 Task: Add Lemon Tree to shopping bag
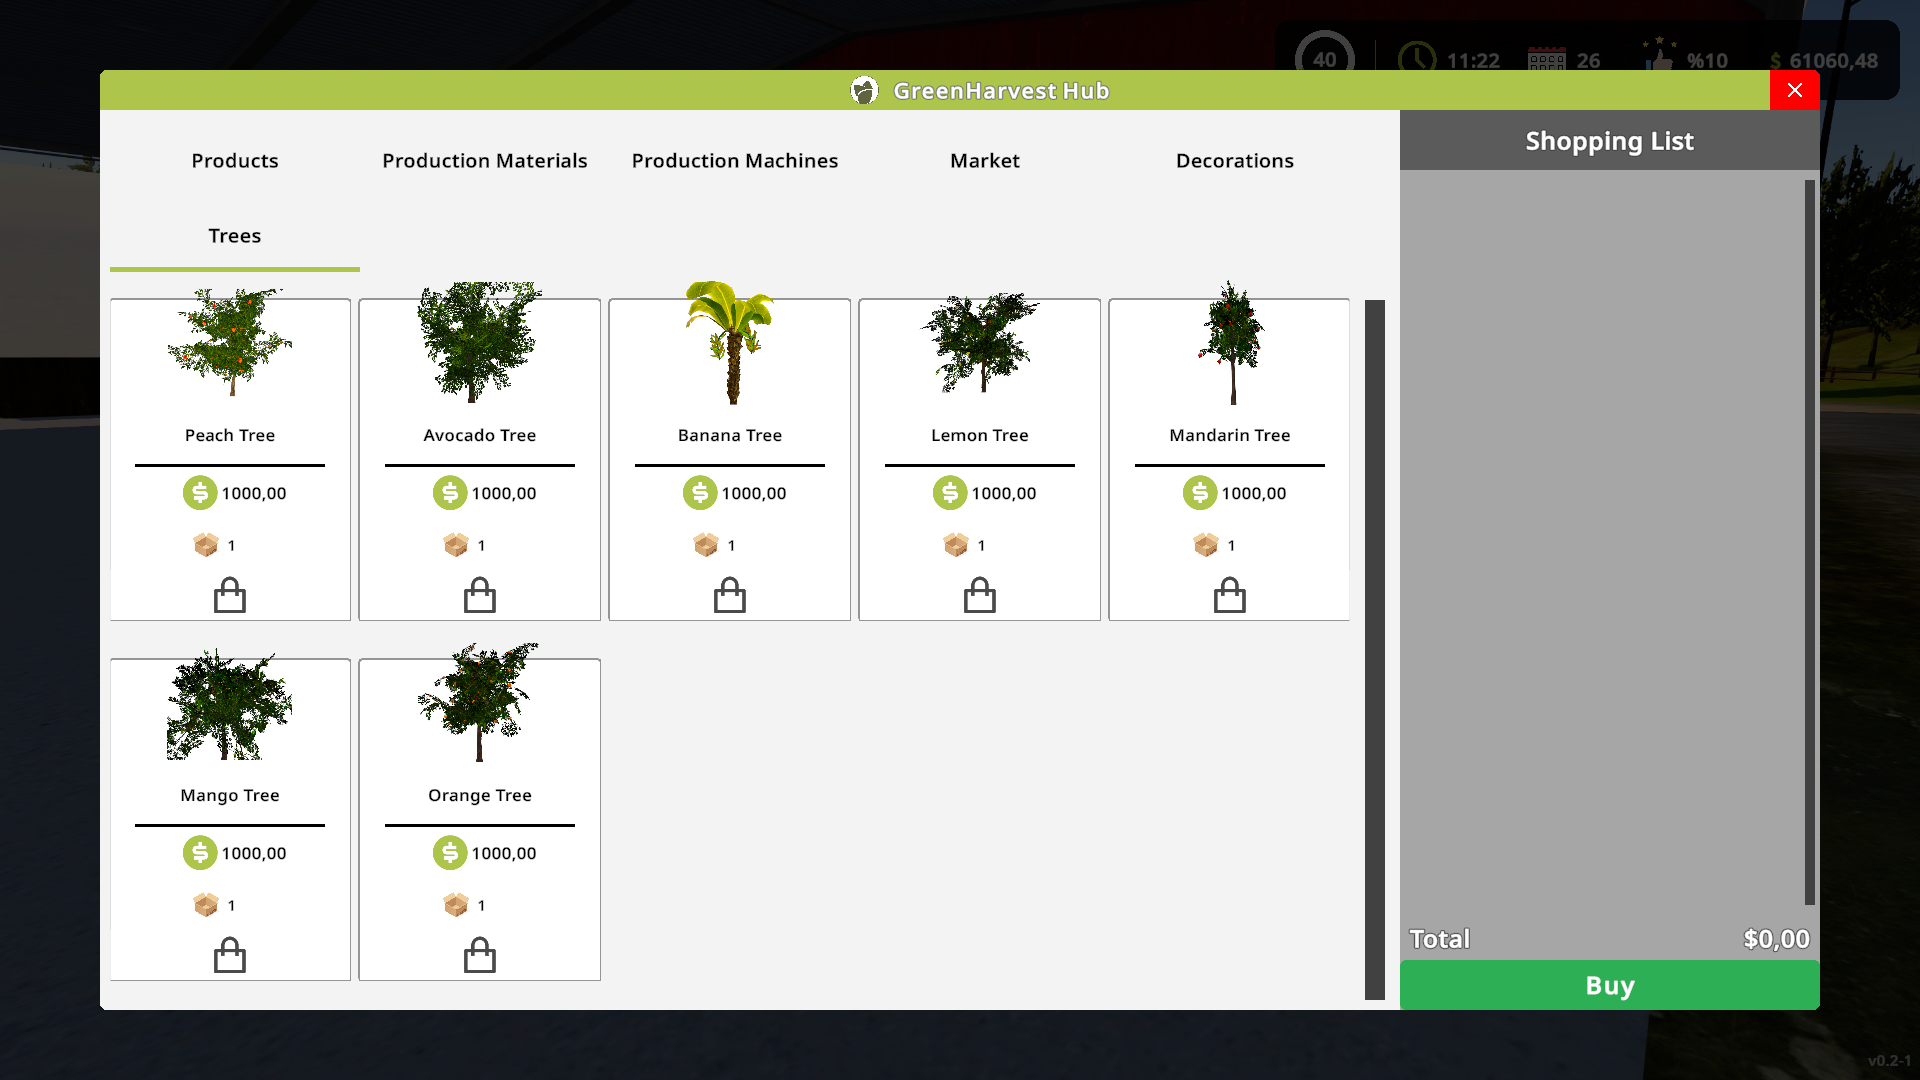[x=980, y=595]
